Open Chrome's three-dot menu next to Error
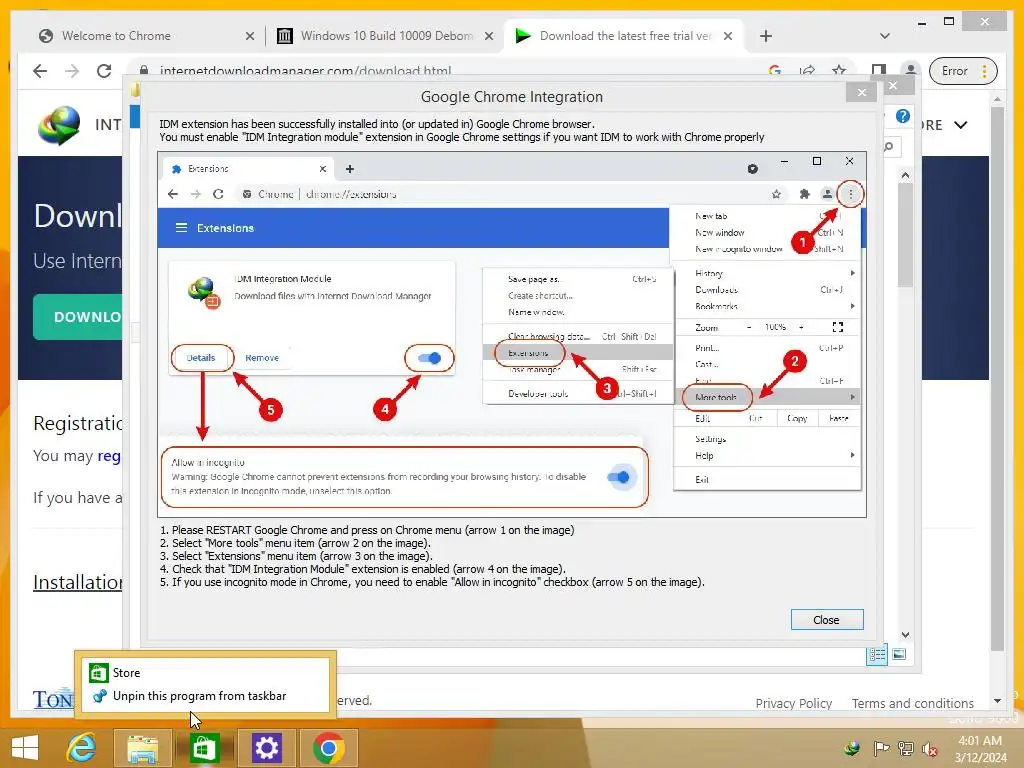 click(985, 71)
